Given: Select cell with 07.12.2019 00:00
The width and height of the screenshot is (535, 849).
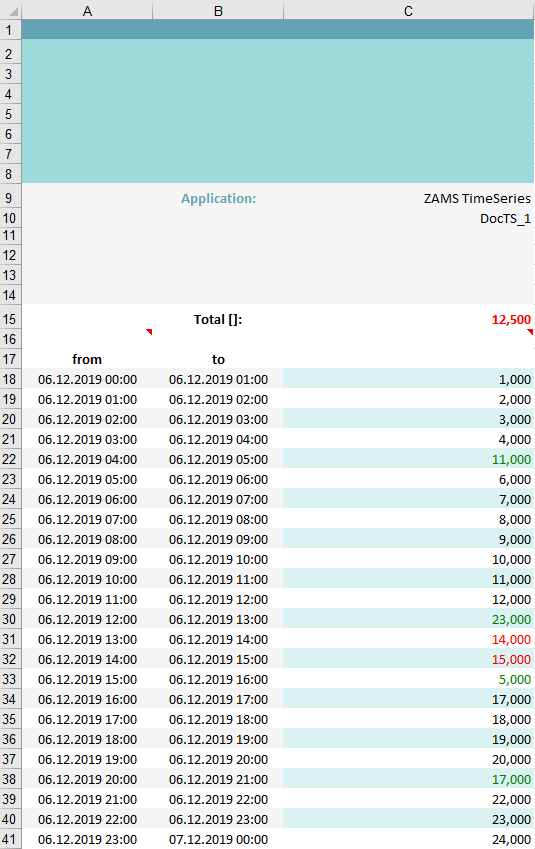Looking at the screenshot, I should click(218, 839).
